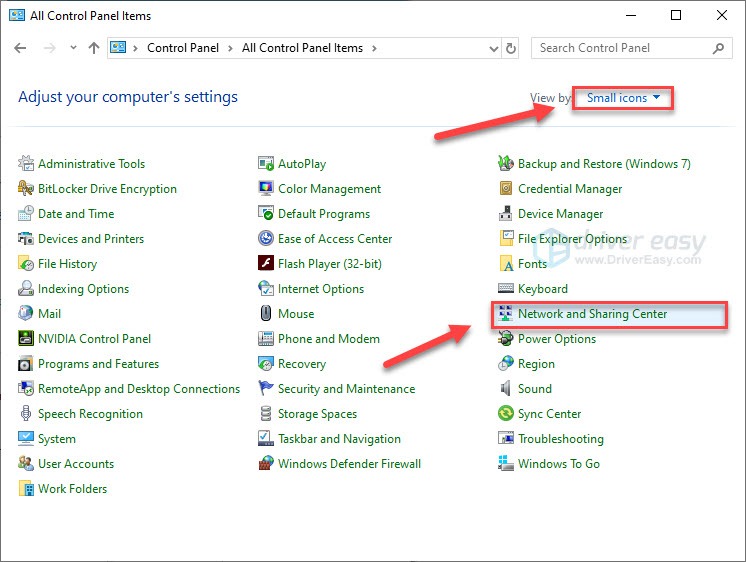
Task: Select Control Panel in the breadcrumb path
Action: [x=183, y=48]
